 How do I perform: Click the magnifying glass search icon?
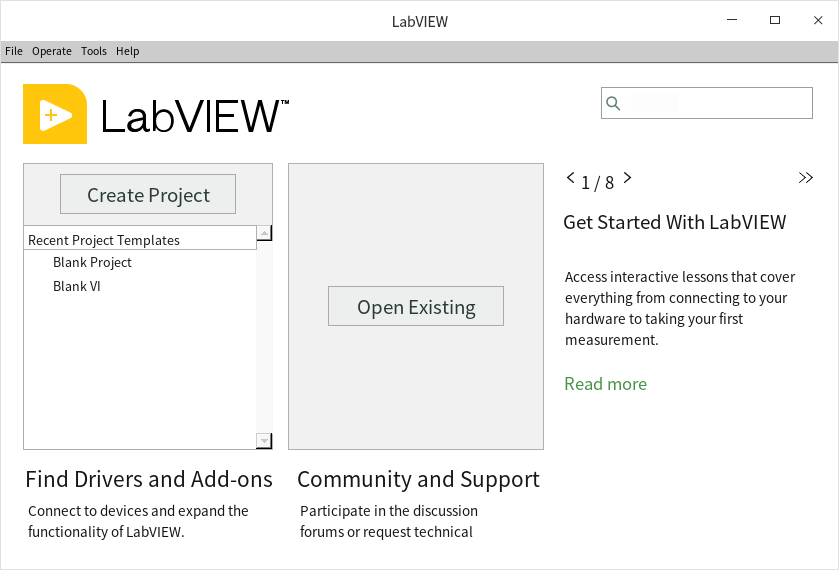614,103
